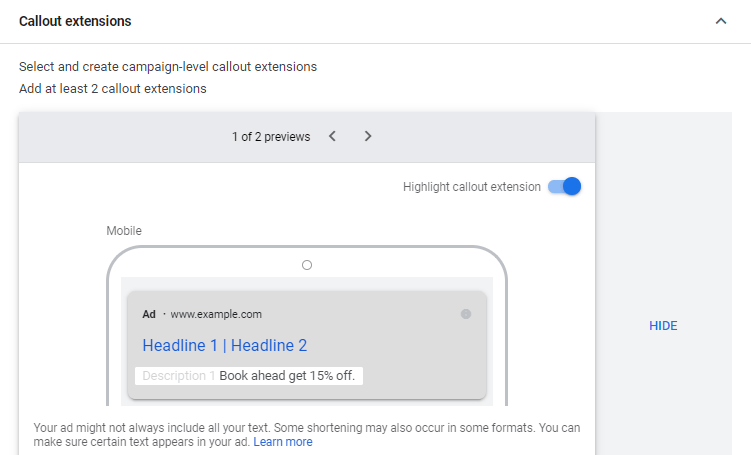Click the 1 of 2 previews label

(x=271, y=136)
